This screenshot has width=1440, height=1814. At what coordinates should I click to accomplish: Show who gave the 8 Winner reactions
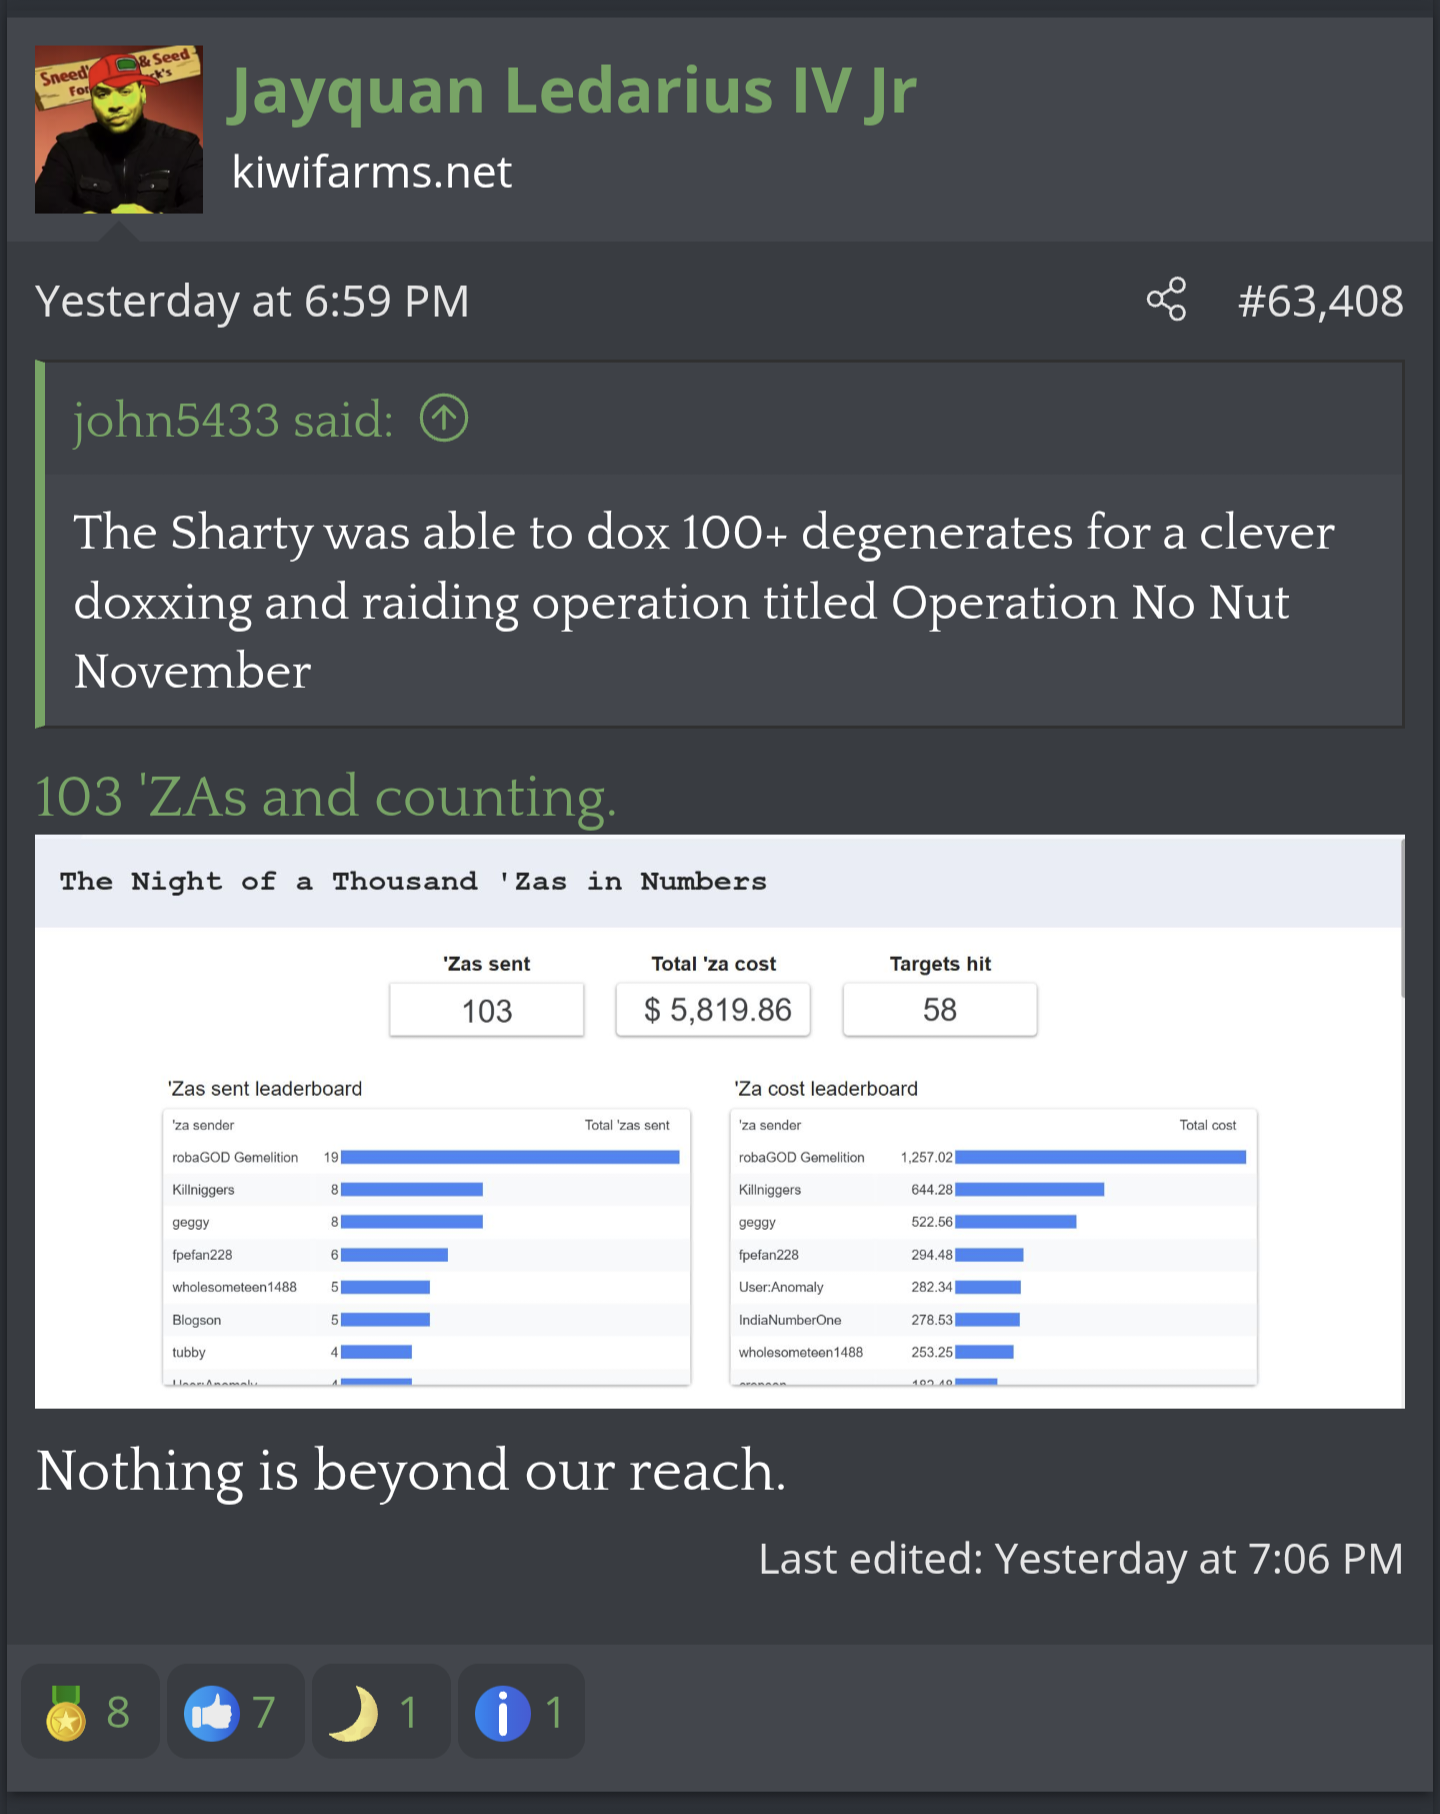pos(117,1710)
